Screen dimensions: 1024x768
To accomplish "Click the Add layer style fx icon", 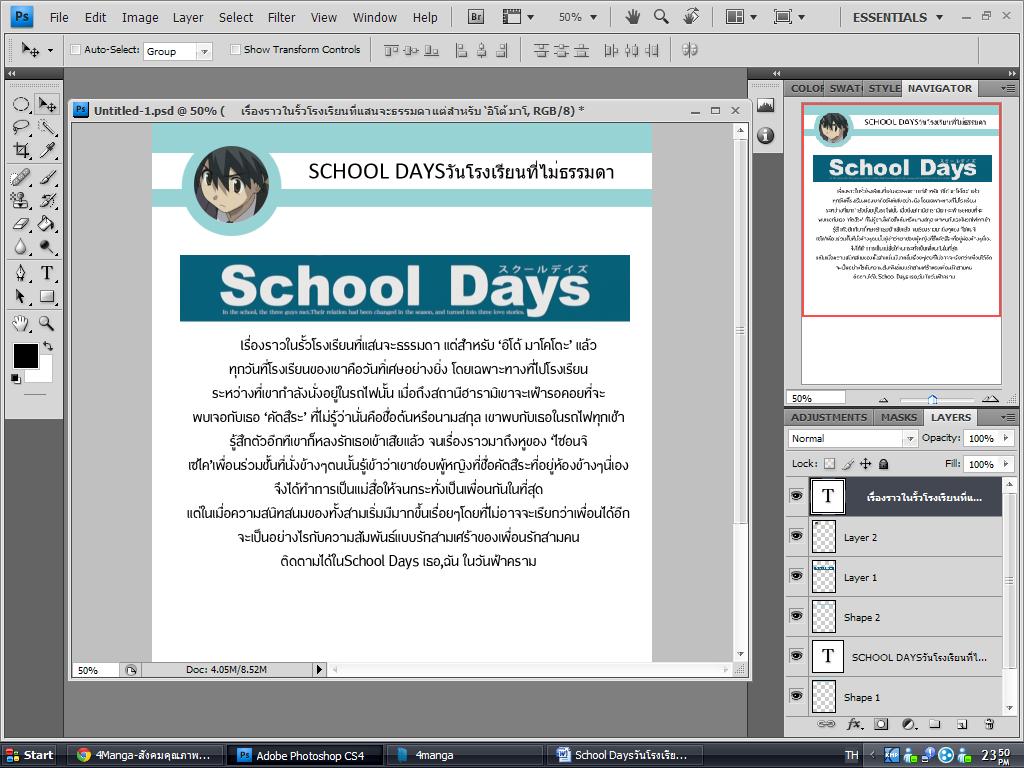I will [x=854, y=724].
